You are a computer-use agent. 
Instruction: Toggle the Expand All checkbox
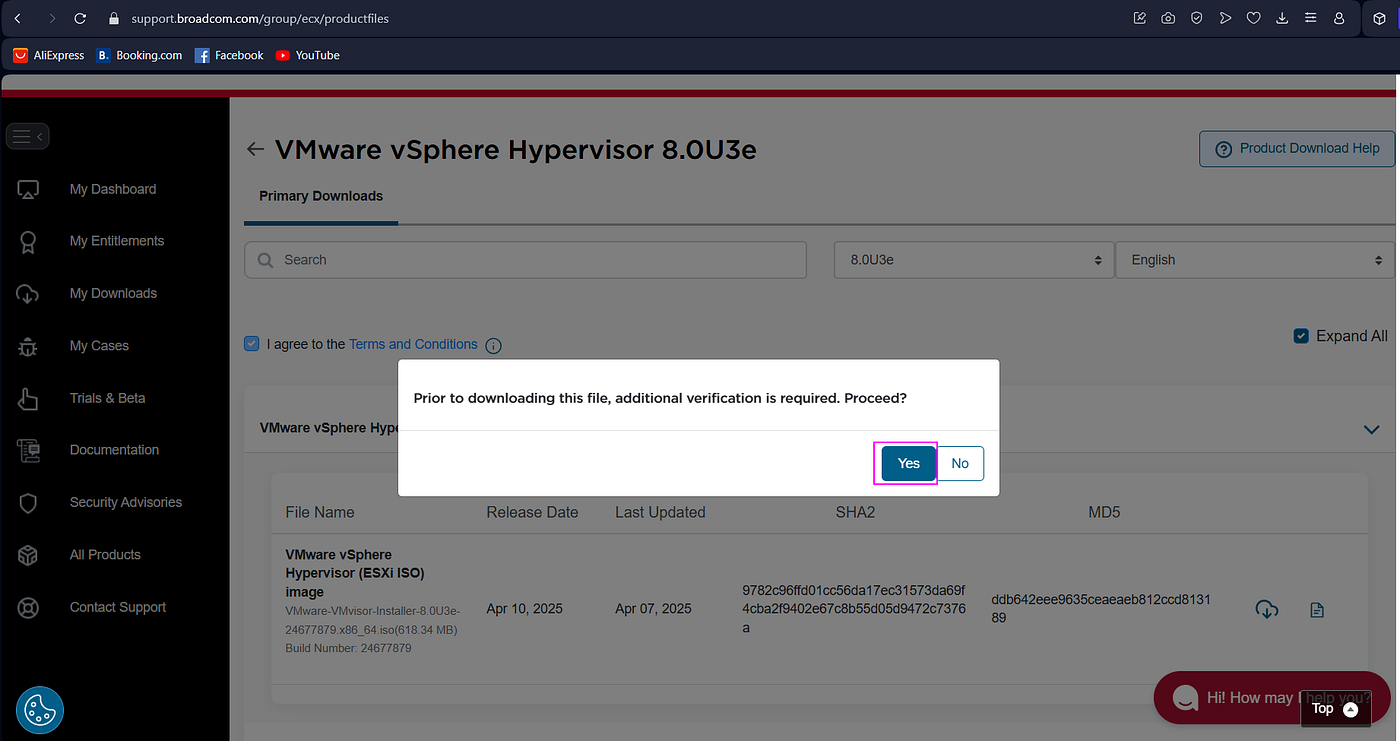(x=1301, y=336)
